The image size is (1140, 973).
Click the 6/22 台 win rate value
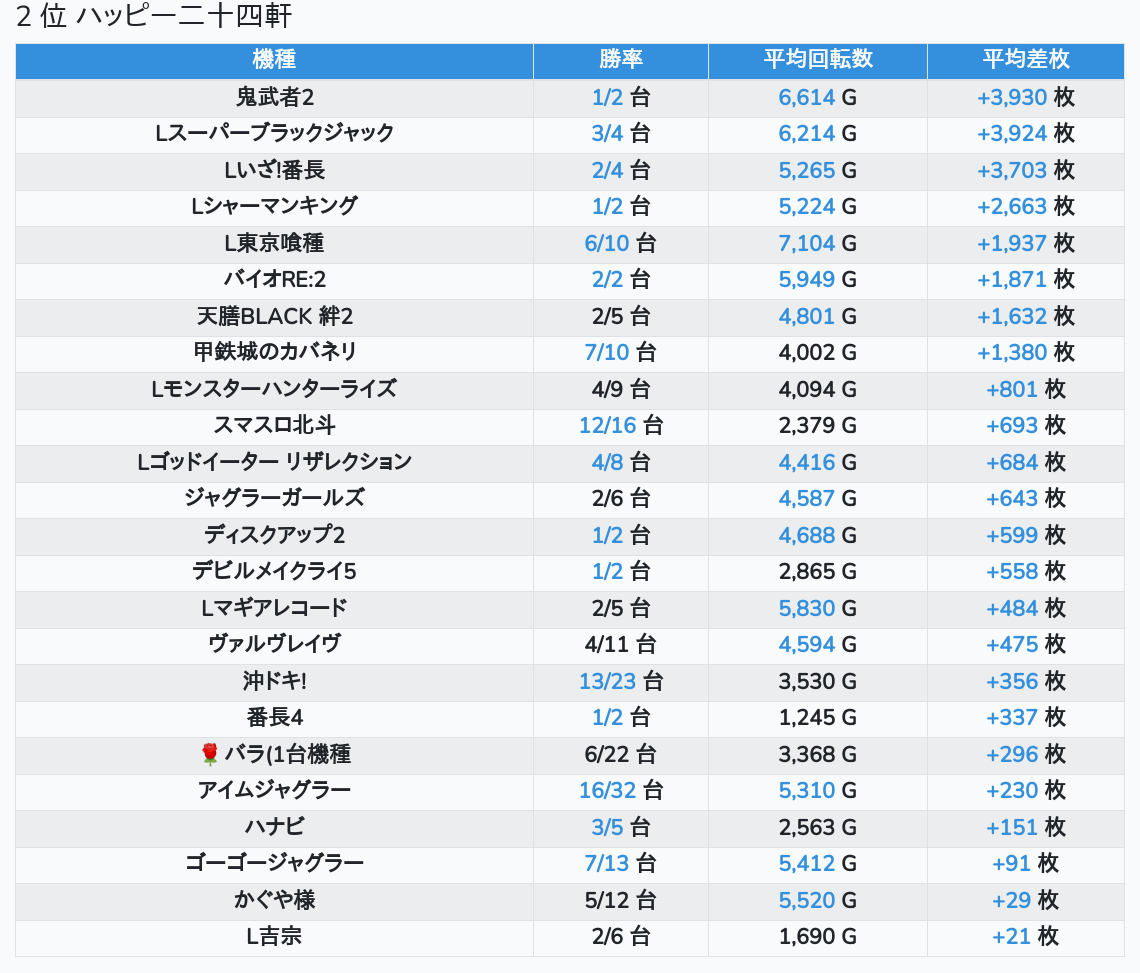620,754
